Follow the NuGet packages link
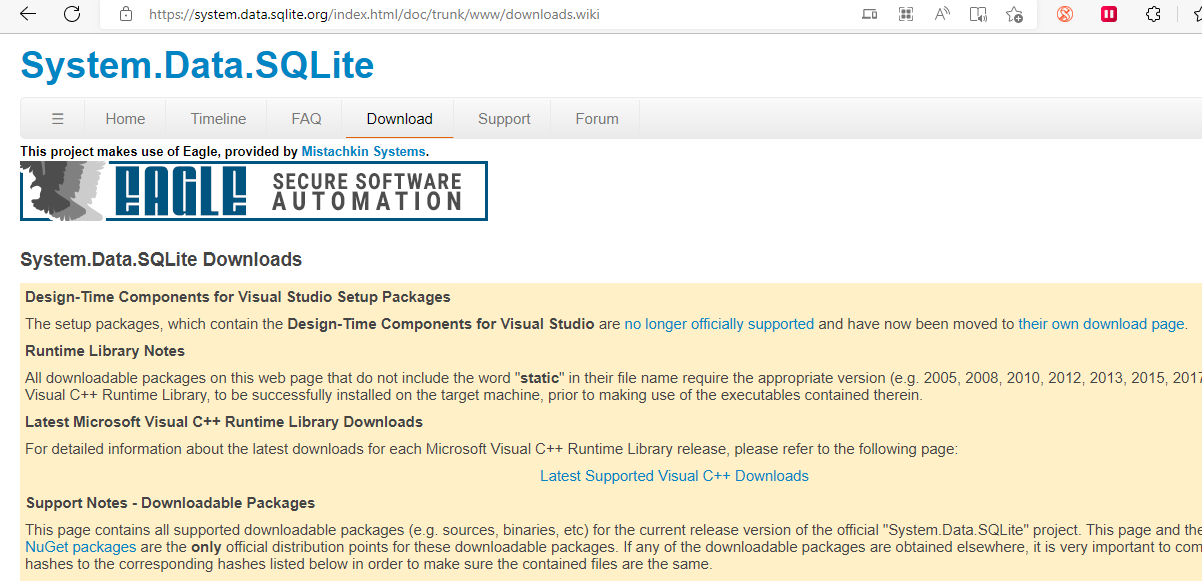This screenshot has height=581, width=1202. (x=80, y=547)
